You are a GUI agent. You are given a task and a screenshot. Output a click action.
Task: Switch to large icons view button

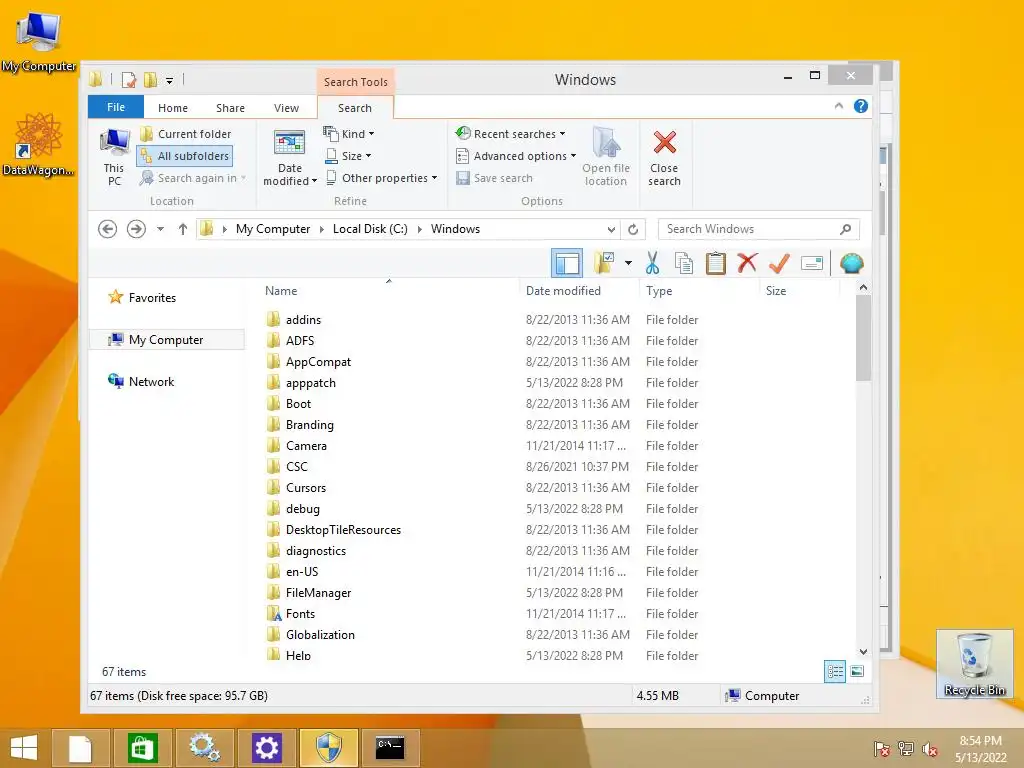(857, 671)
